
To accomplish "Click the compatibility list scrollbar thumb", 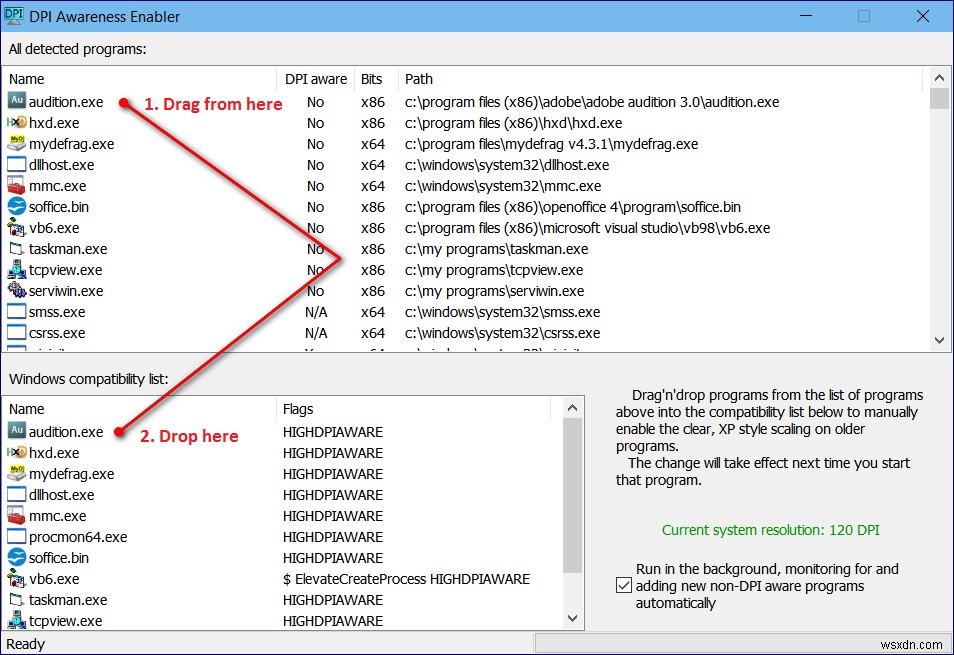I will coord(572,495).
